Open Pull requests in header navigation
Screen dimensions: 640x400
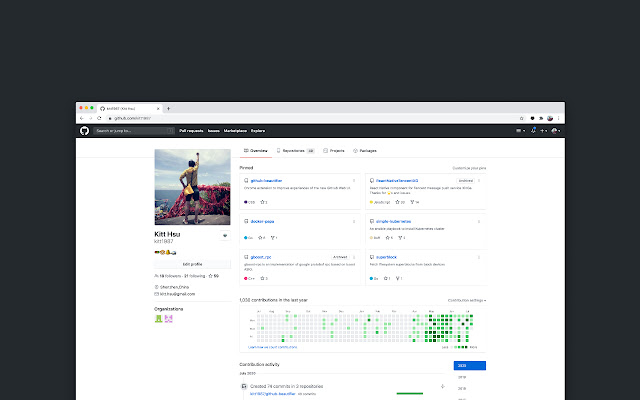point(191,131)
